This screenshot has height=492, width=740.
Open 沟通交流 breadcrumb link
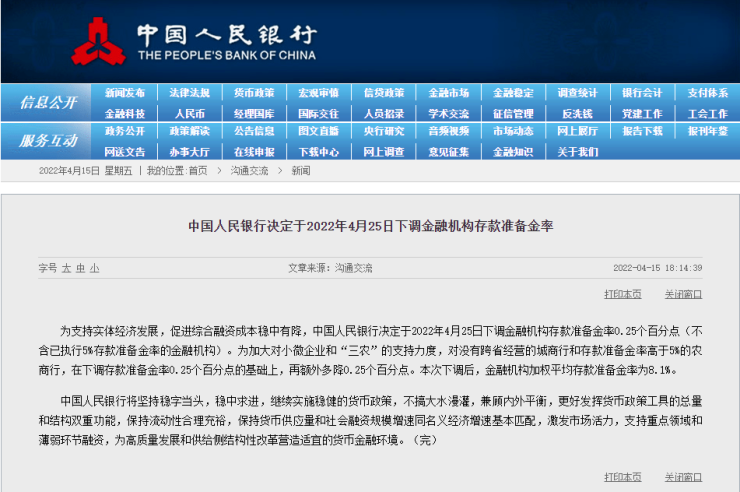coord(249,171)
